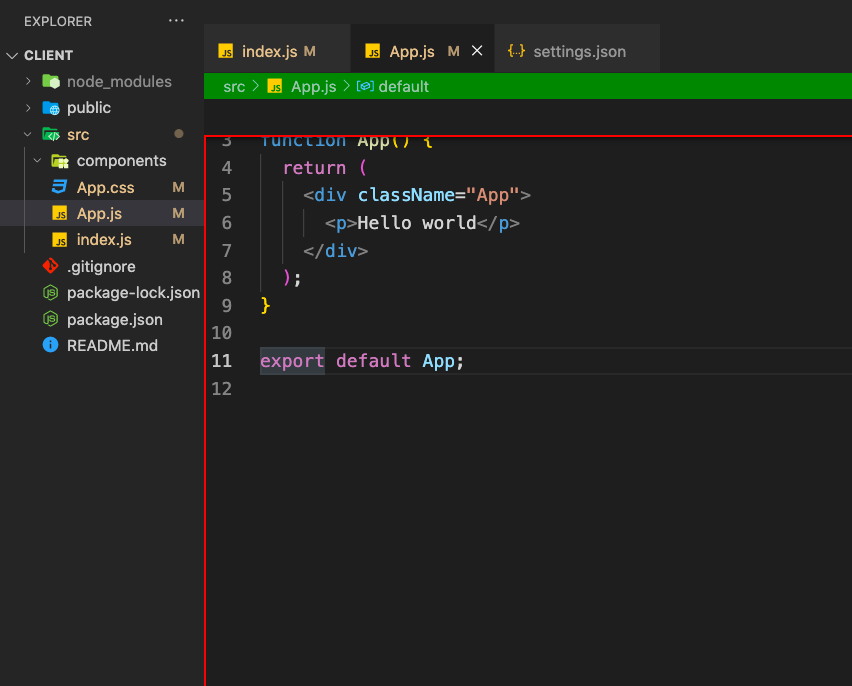Open index.js in the file tree

pos(102,240)
